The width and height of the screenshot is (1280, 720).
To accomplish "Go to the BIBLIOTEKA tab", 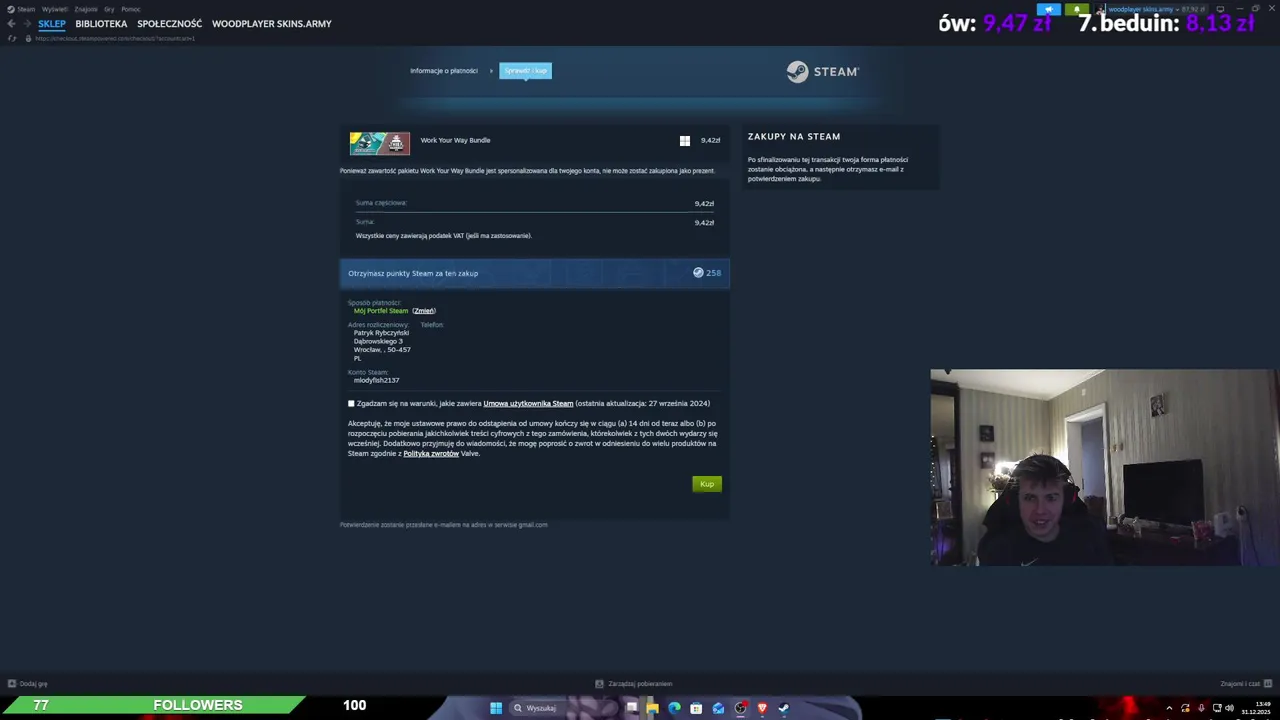I will [x=101, y=24].
